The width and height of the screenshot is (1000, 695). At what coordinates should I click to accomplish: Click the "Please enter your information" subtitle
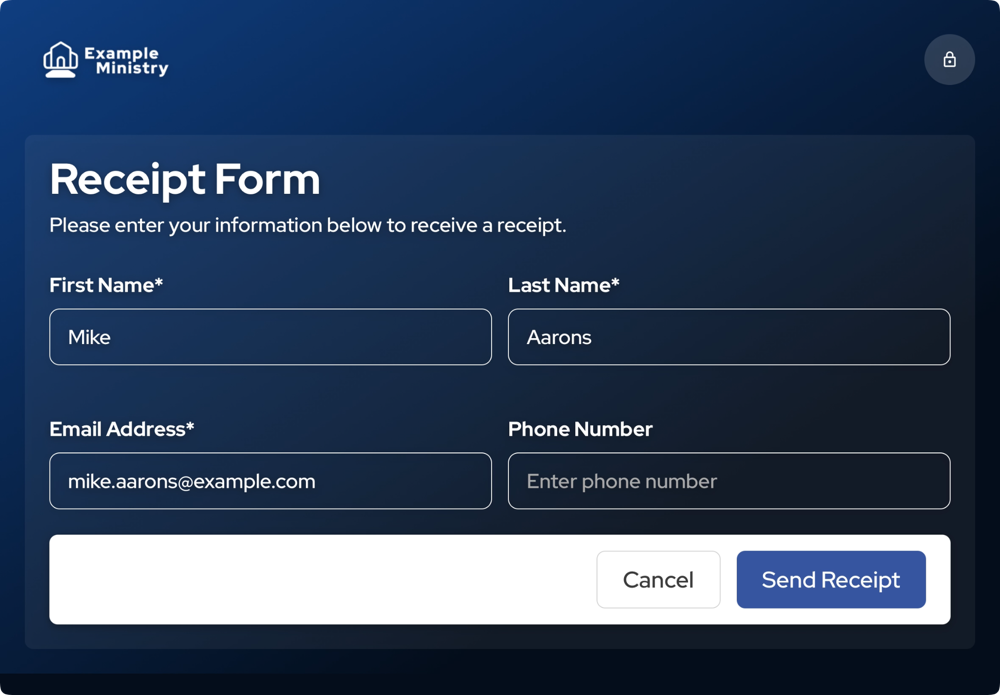coord(308,226)
